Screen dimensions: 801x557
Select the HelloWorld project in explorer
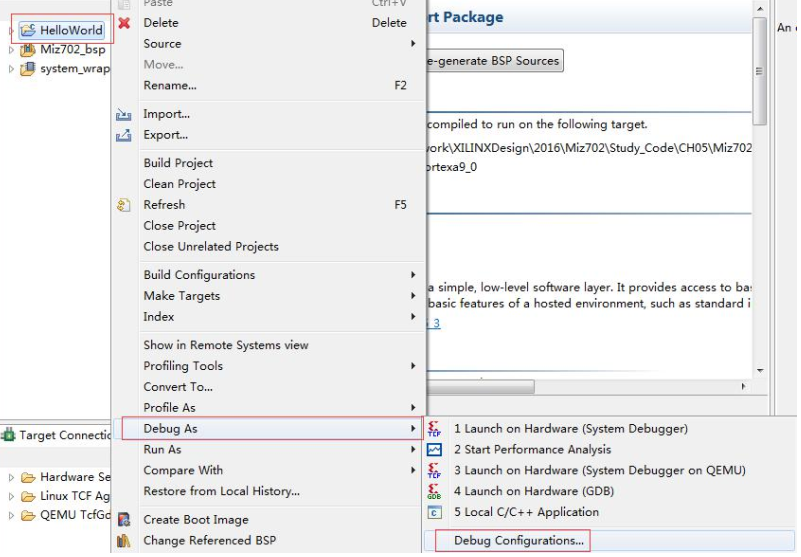(x=71, y=31)
